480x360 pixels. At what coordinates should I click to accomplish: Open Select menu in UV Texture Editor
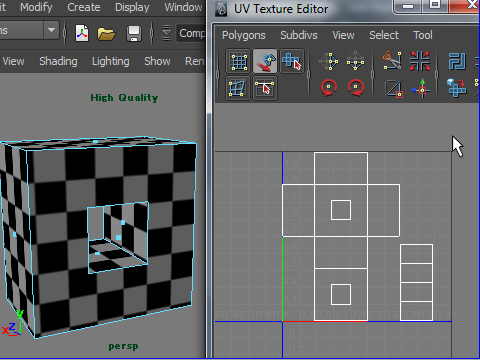(384, 35)
